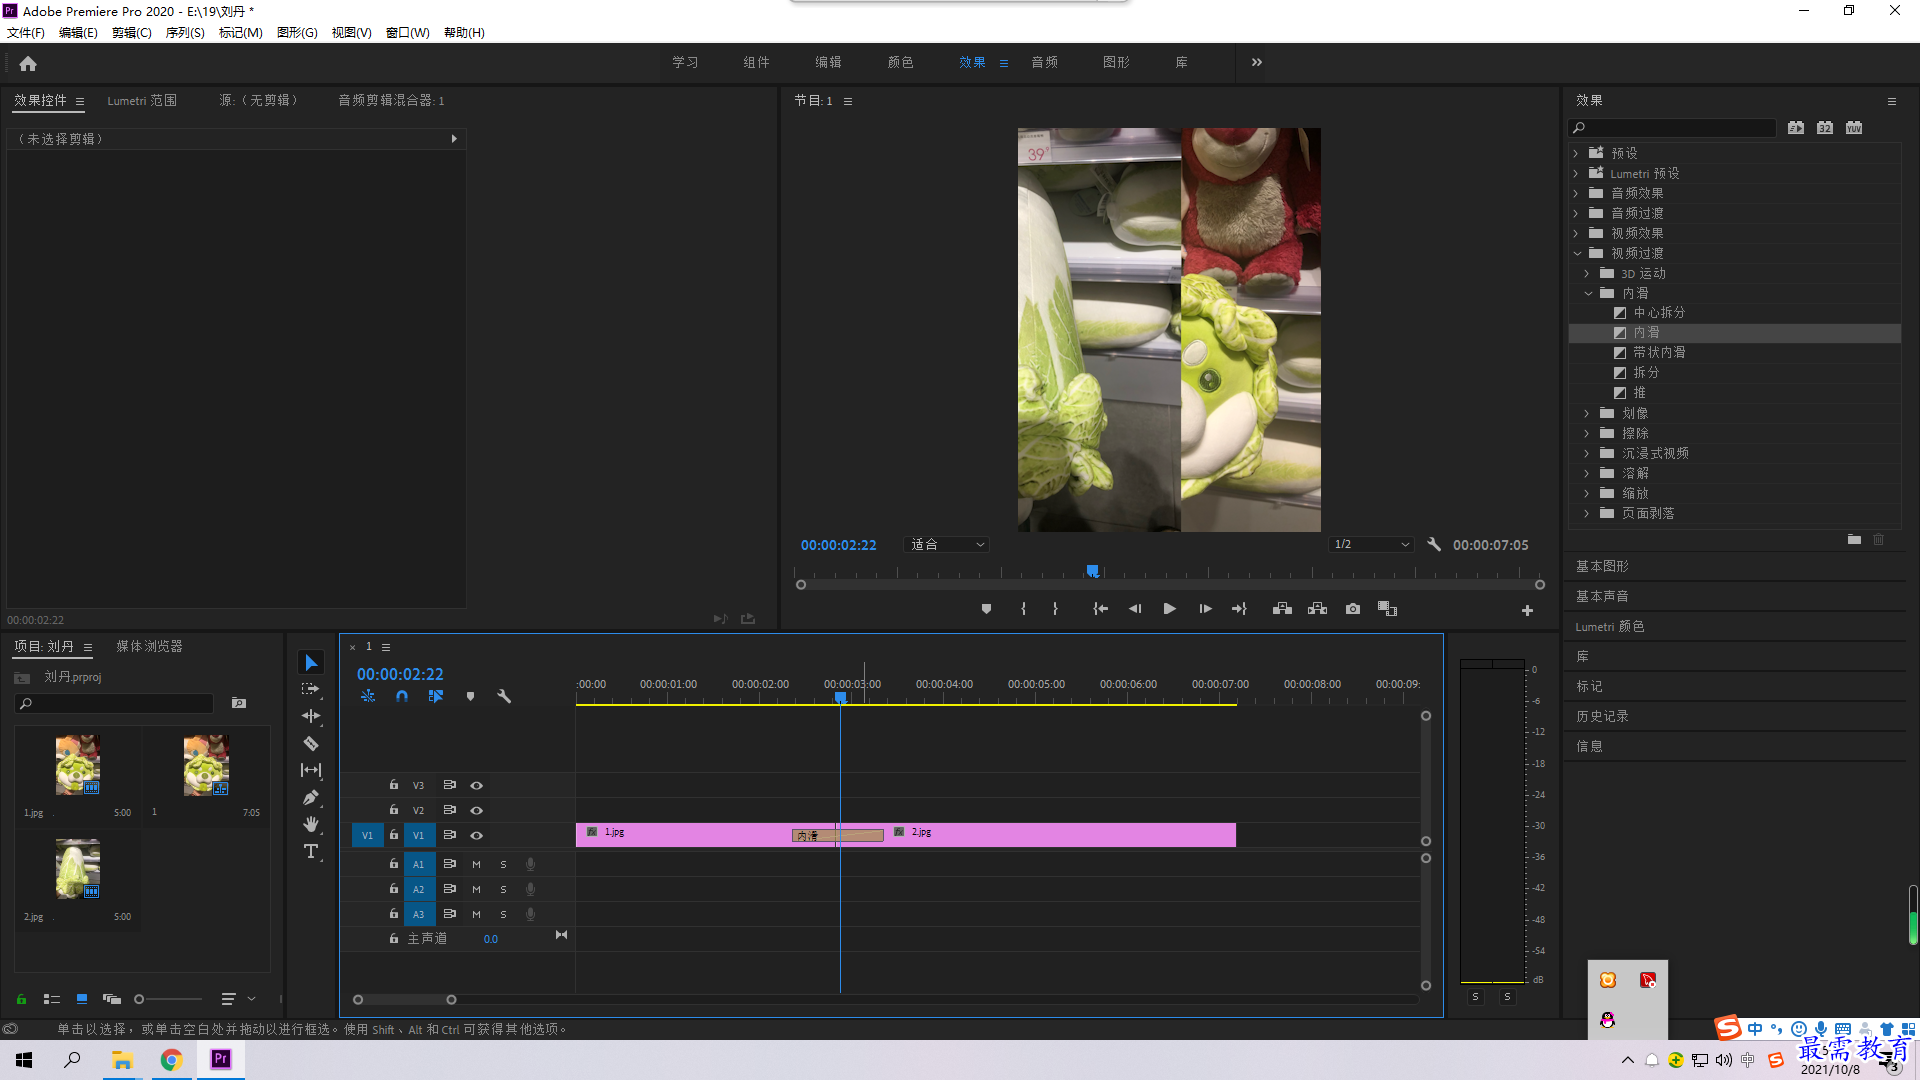Image resolution: width=1920 pixels, height=1080 pixels.
Task: Solo audio track A2
Action: (x=503, y=889)
